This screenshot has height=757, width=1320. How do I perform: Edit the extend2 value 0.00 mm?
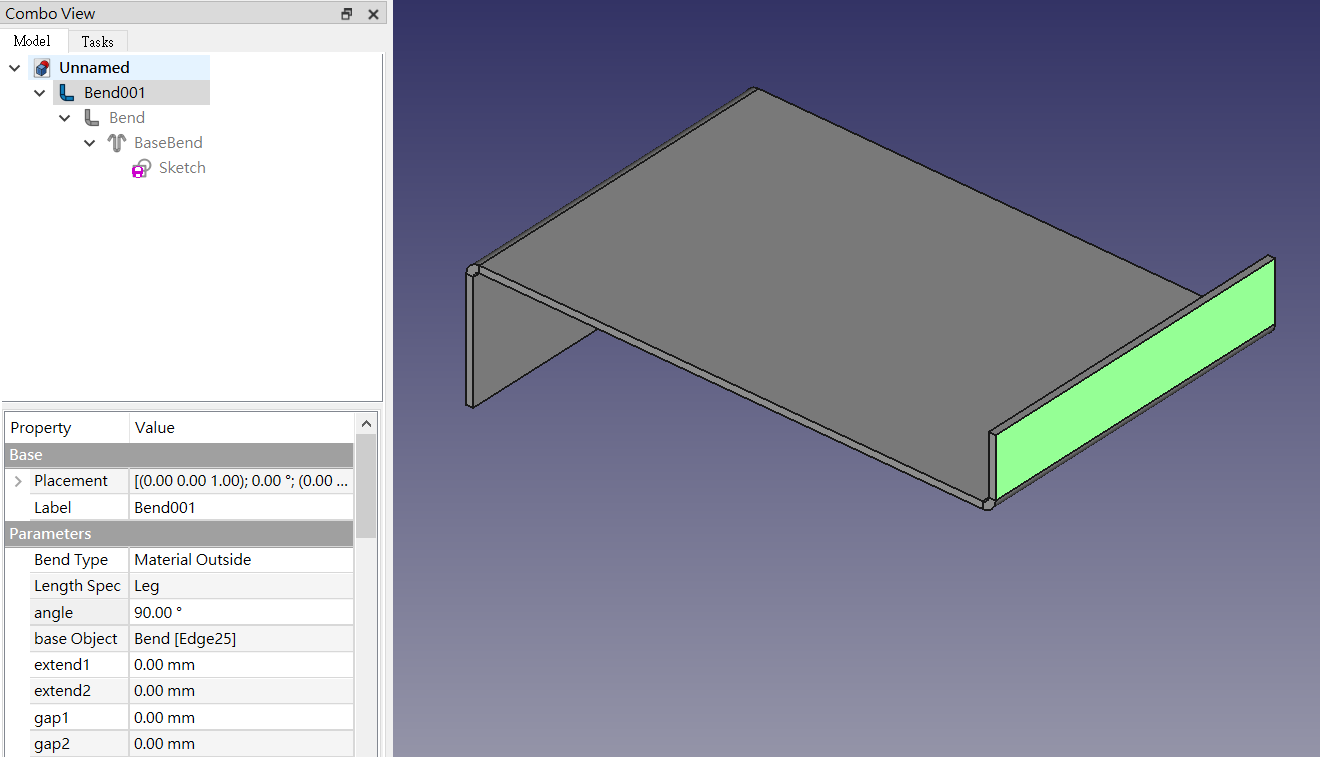(242, 691)
